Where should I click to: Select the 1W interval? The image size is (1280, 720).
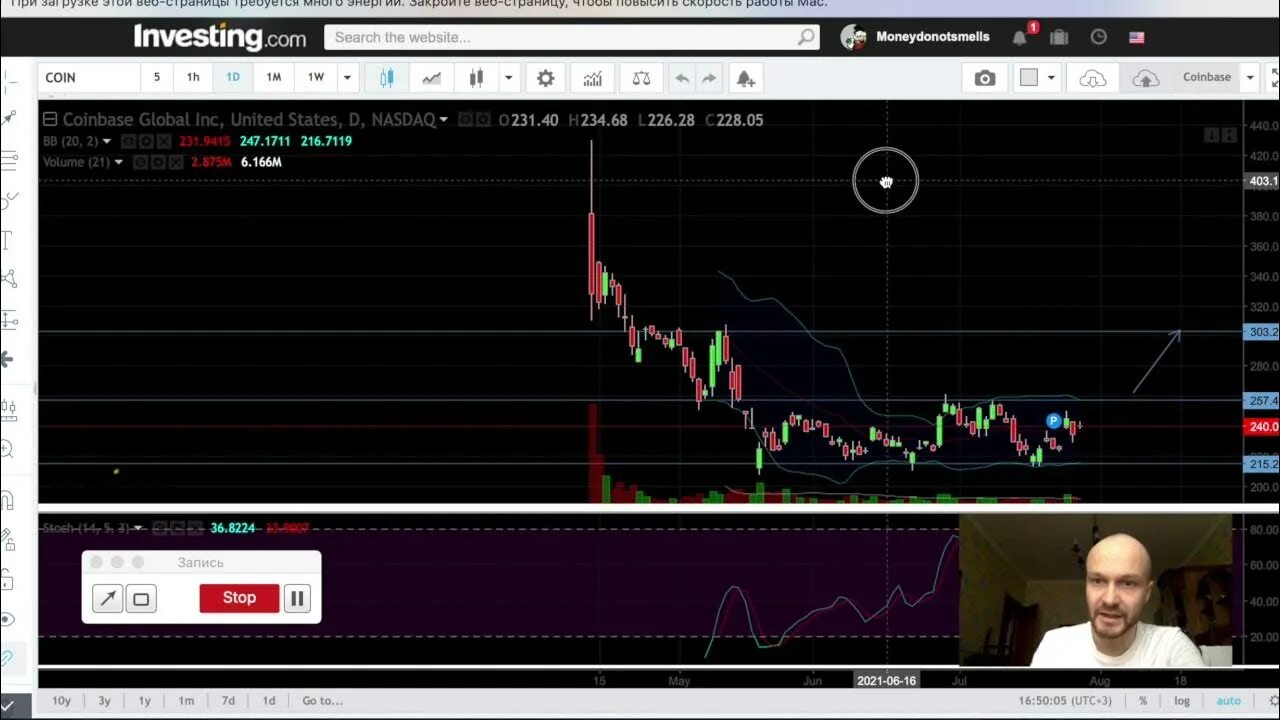click(x=316, y=78)
